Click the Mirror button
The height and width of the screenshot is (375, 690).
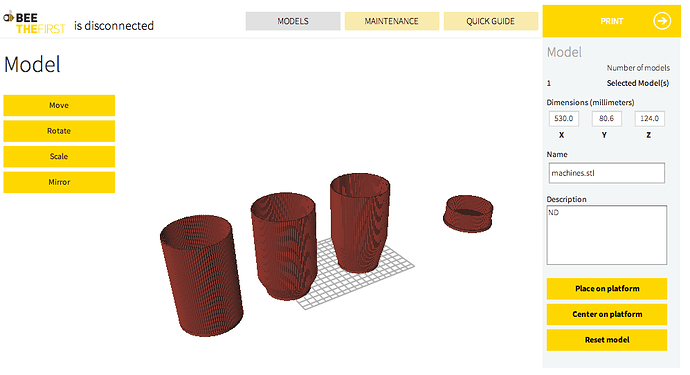click(59, 182)
